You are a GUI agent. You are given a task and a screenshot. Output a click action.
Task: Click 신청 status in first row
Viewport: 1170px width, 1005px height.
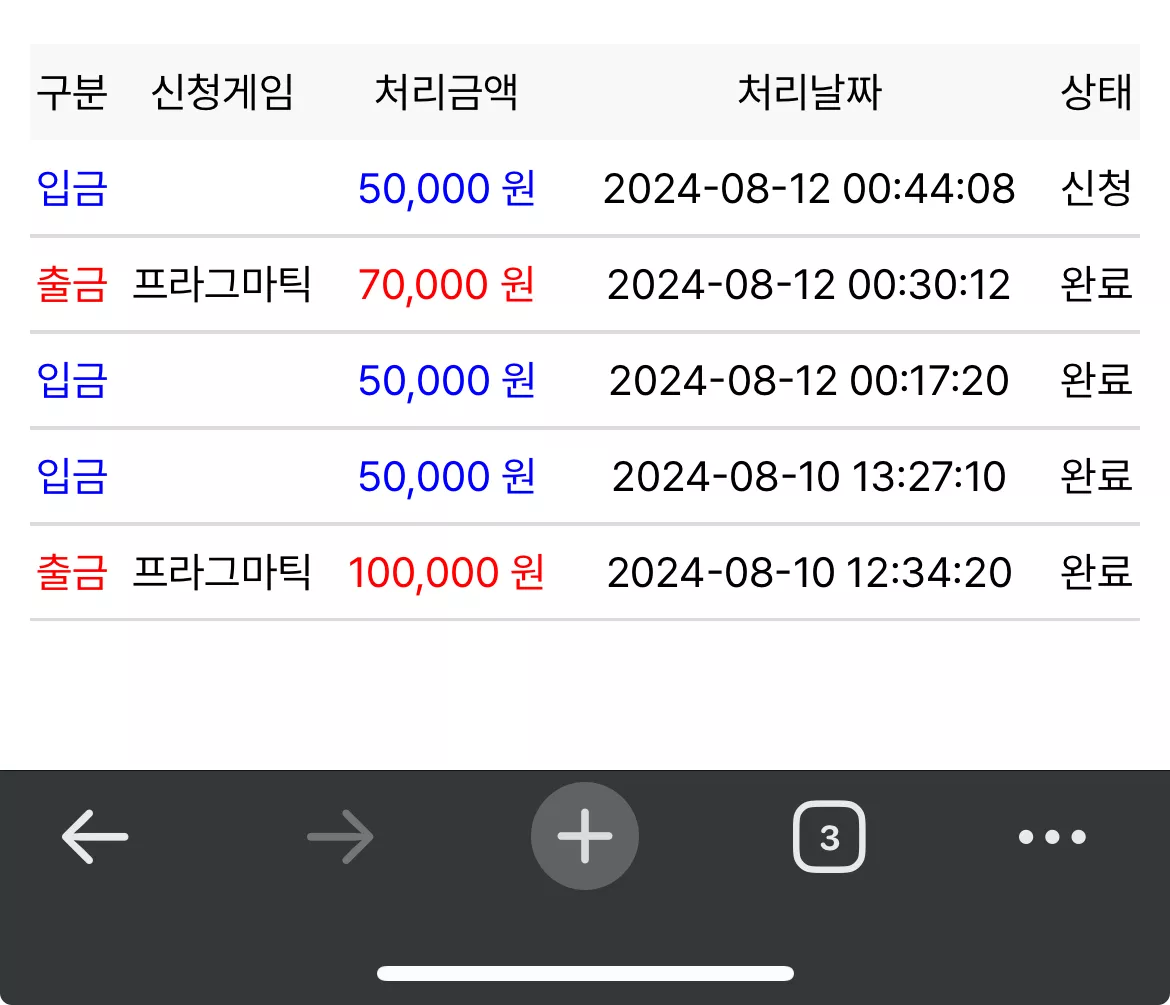(1096, 188)
